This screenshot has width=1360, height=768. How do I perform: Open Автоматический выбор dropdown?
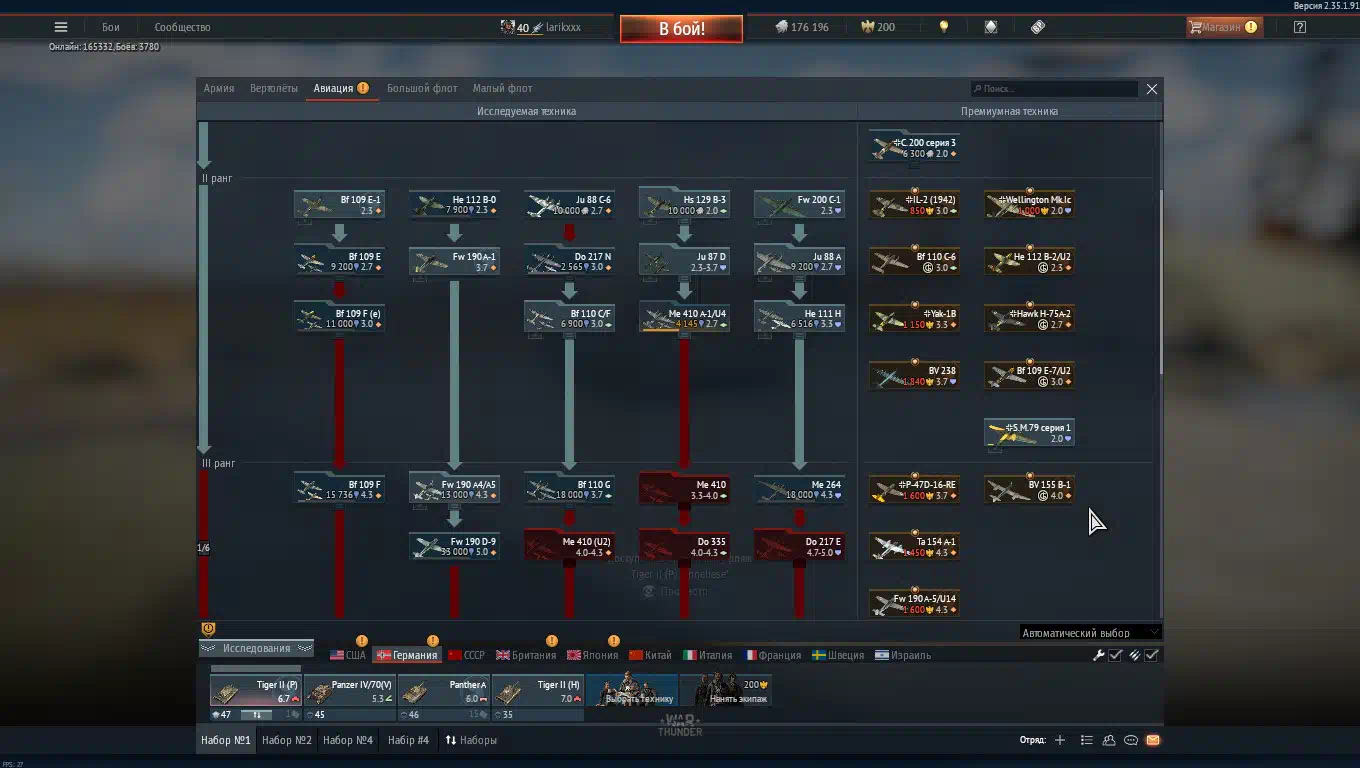pyautogui.click(x=1090, y=632)
